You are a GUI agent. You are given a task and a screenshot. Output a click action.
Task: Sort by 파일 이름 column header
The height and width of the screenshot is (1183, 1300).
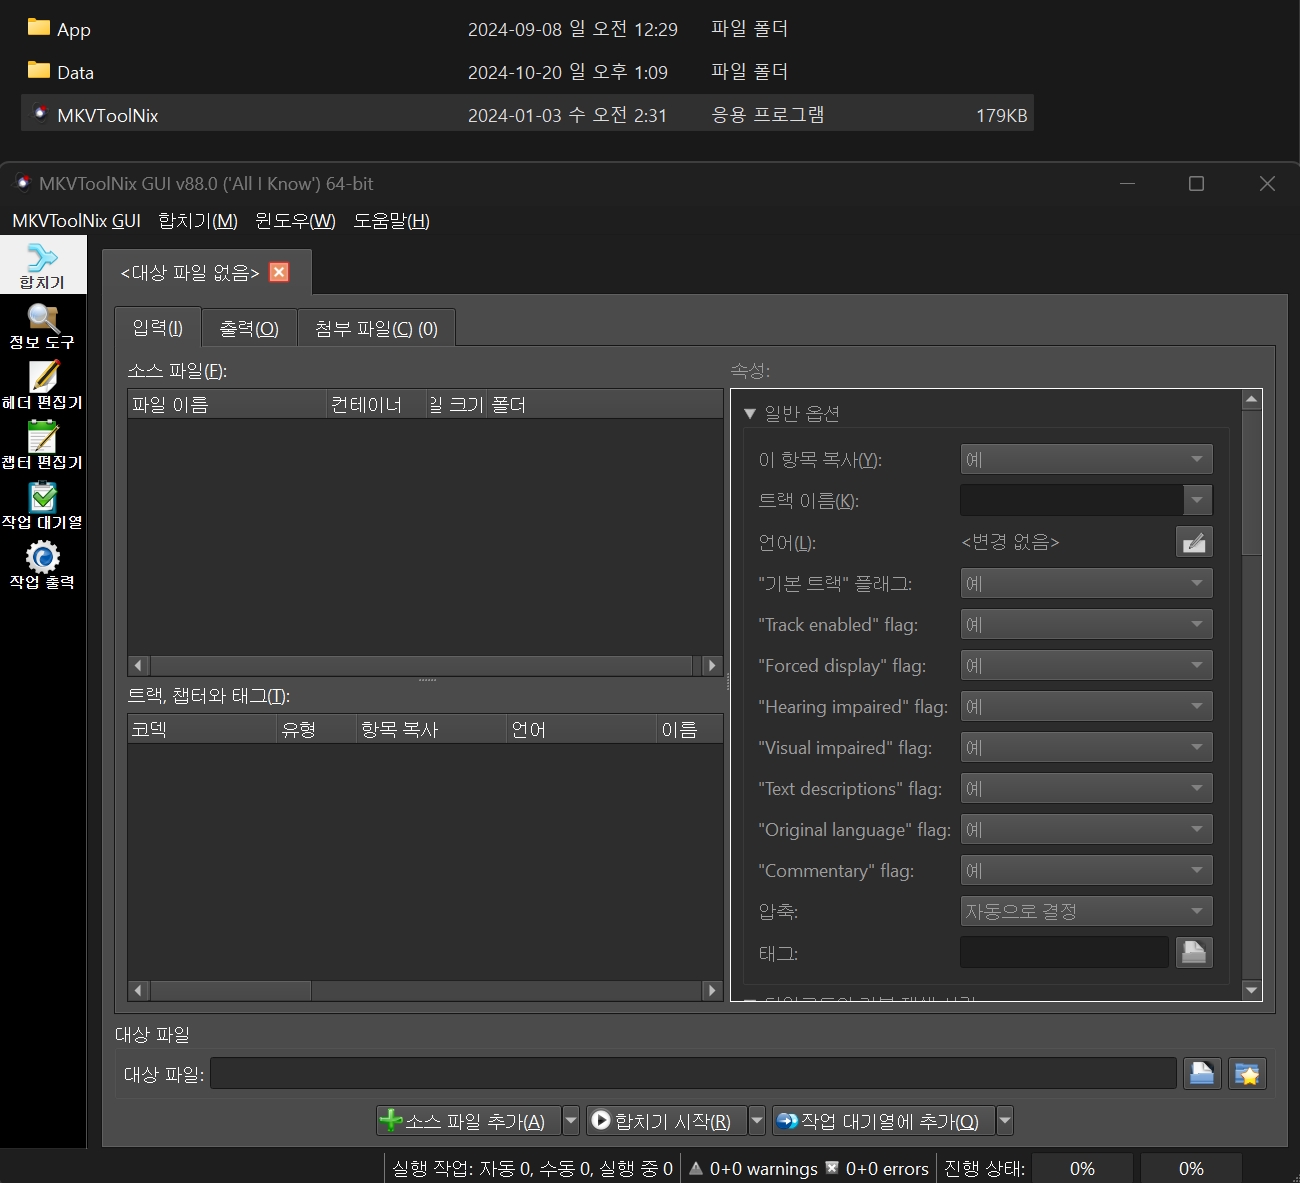[x=227, y=404]
